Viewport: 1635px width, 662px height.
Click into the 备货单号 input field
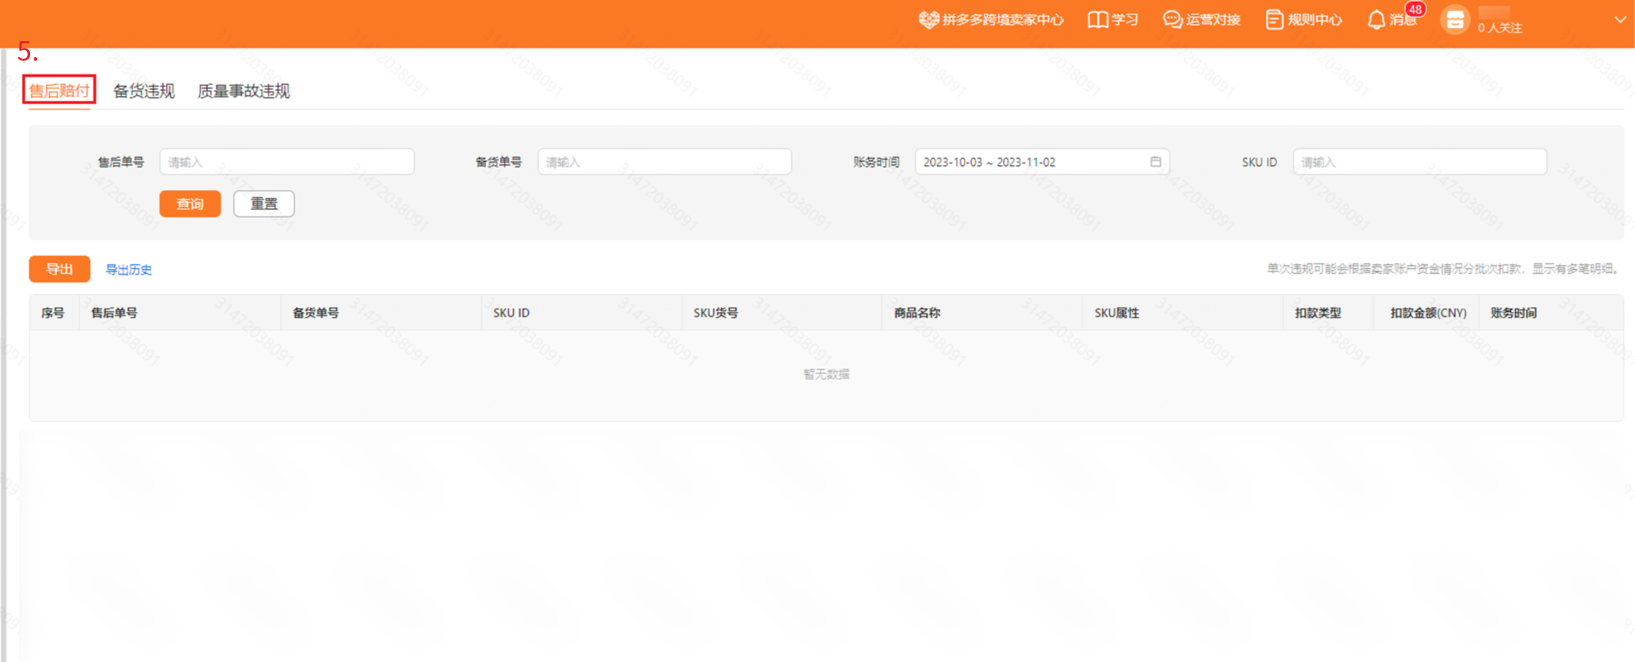tap(664, 162)
